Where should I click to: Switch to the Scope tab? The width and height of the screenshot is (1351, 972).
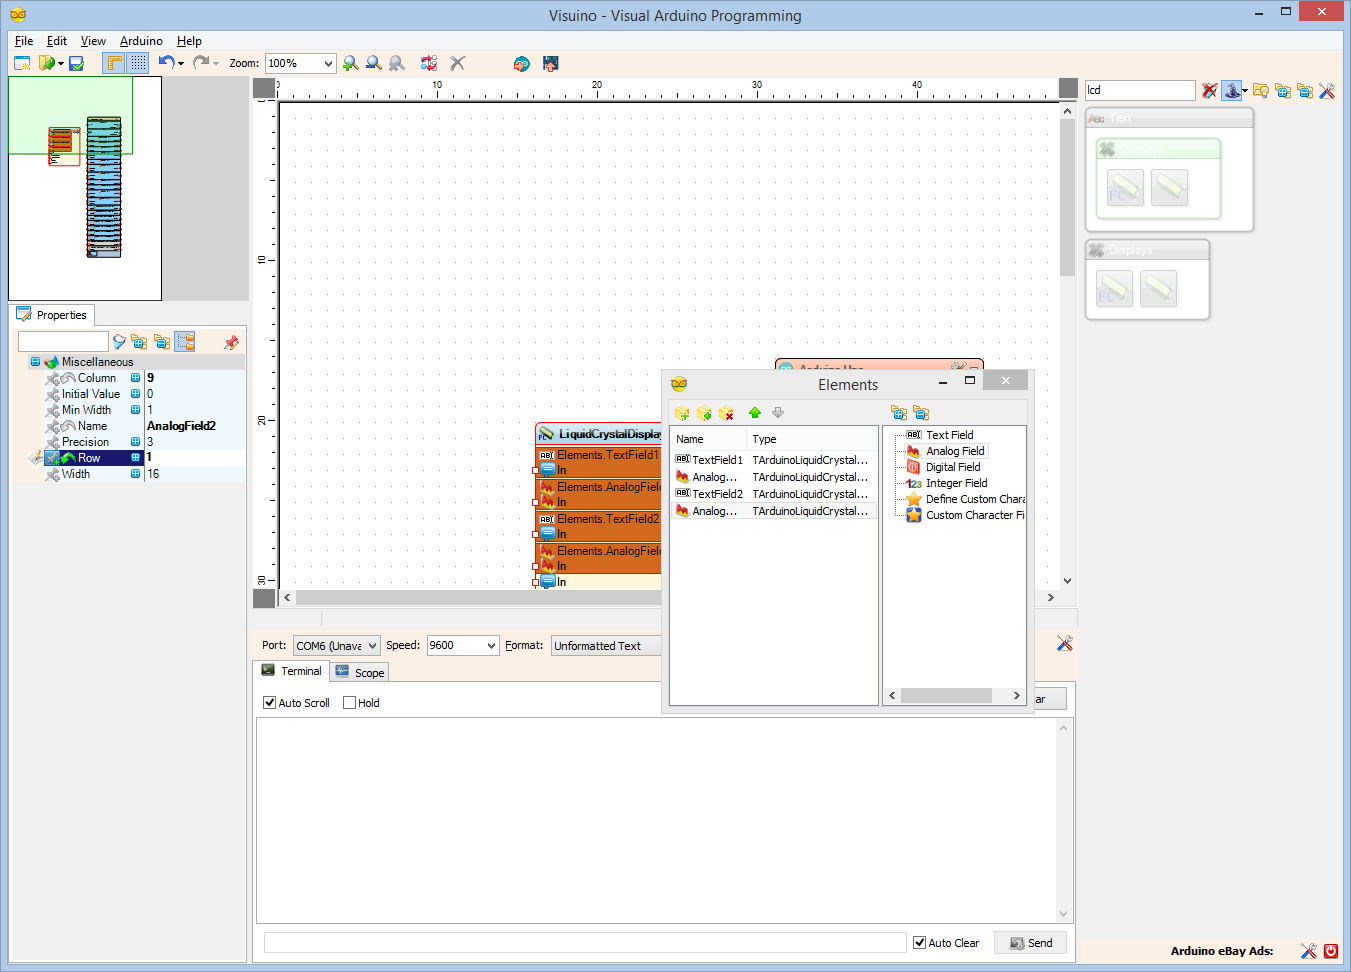[x=360, y=673]
